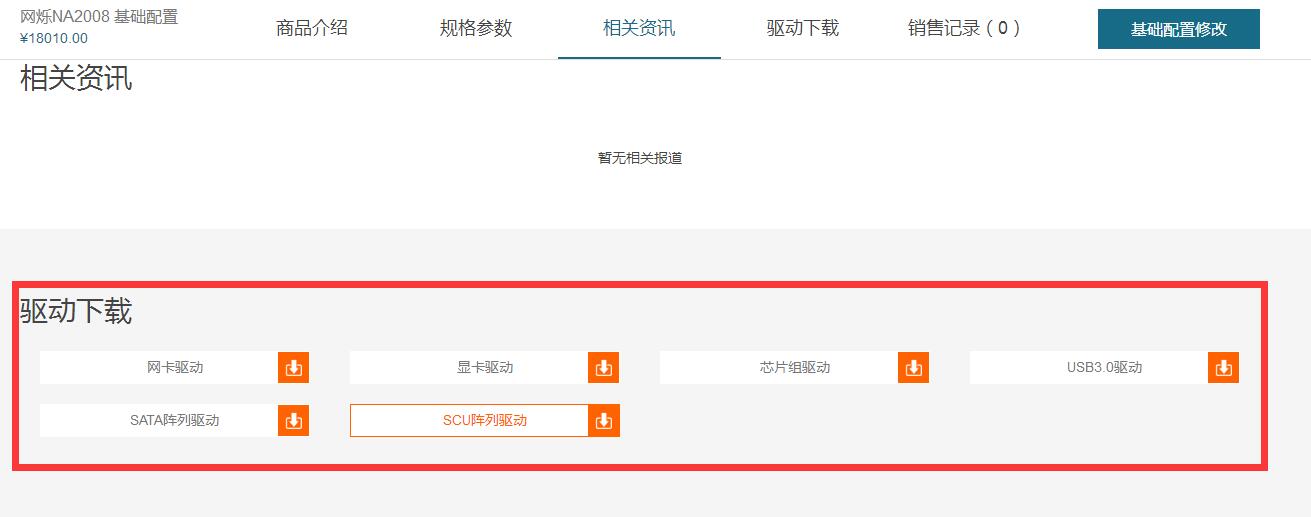Click the 基础配置修改 button

[1178, 29]
